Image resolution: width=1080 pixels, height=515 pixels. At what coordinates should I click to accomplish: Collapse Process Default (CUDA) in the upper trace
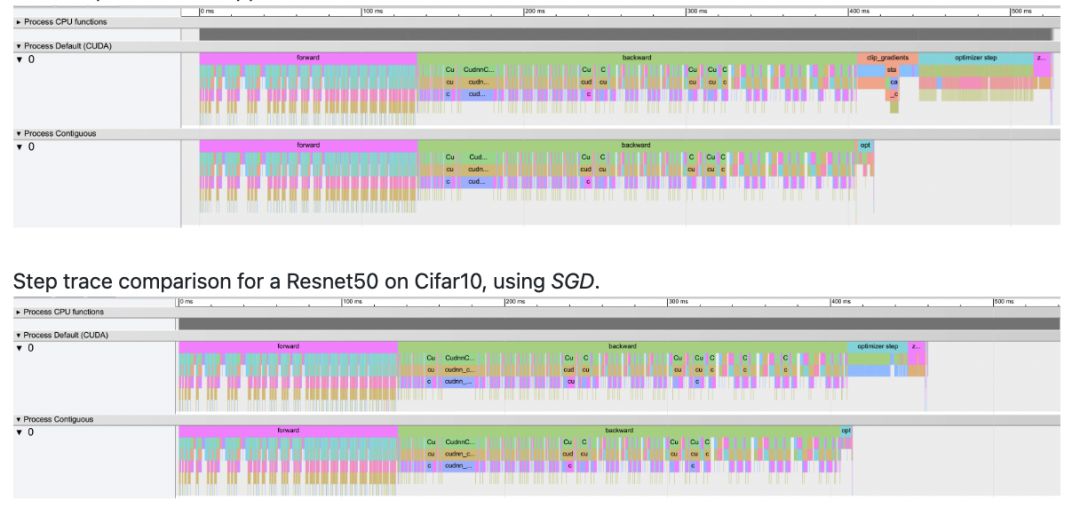tap(19, 46)
